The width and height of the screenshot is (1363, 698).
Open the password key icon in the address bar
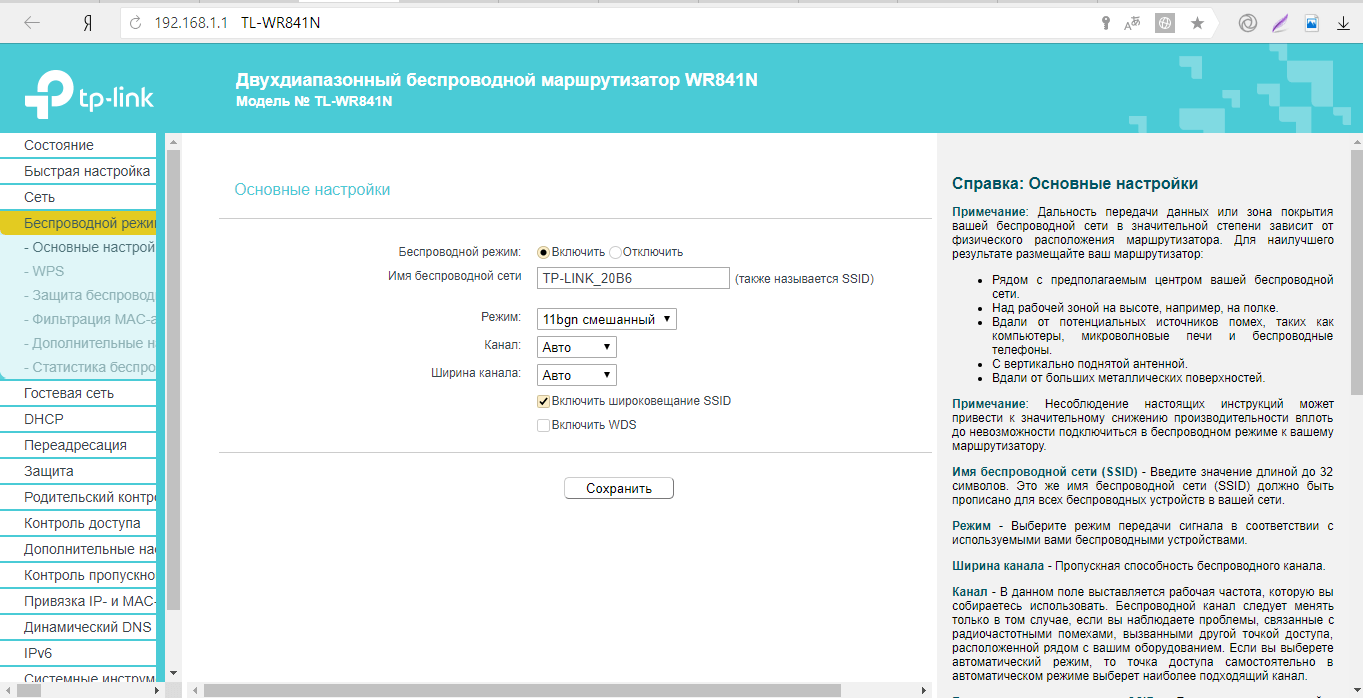(x=1105, y=23)
